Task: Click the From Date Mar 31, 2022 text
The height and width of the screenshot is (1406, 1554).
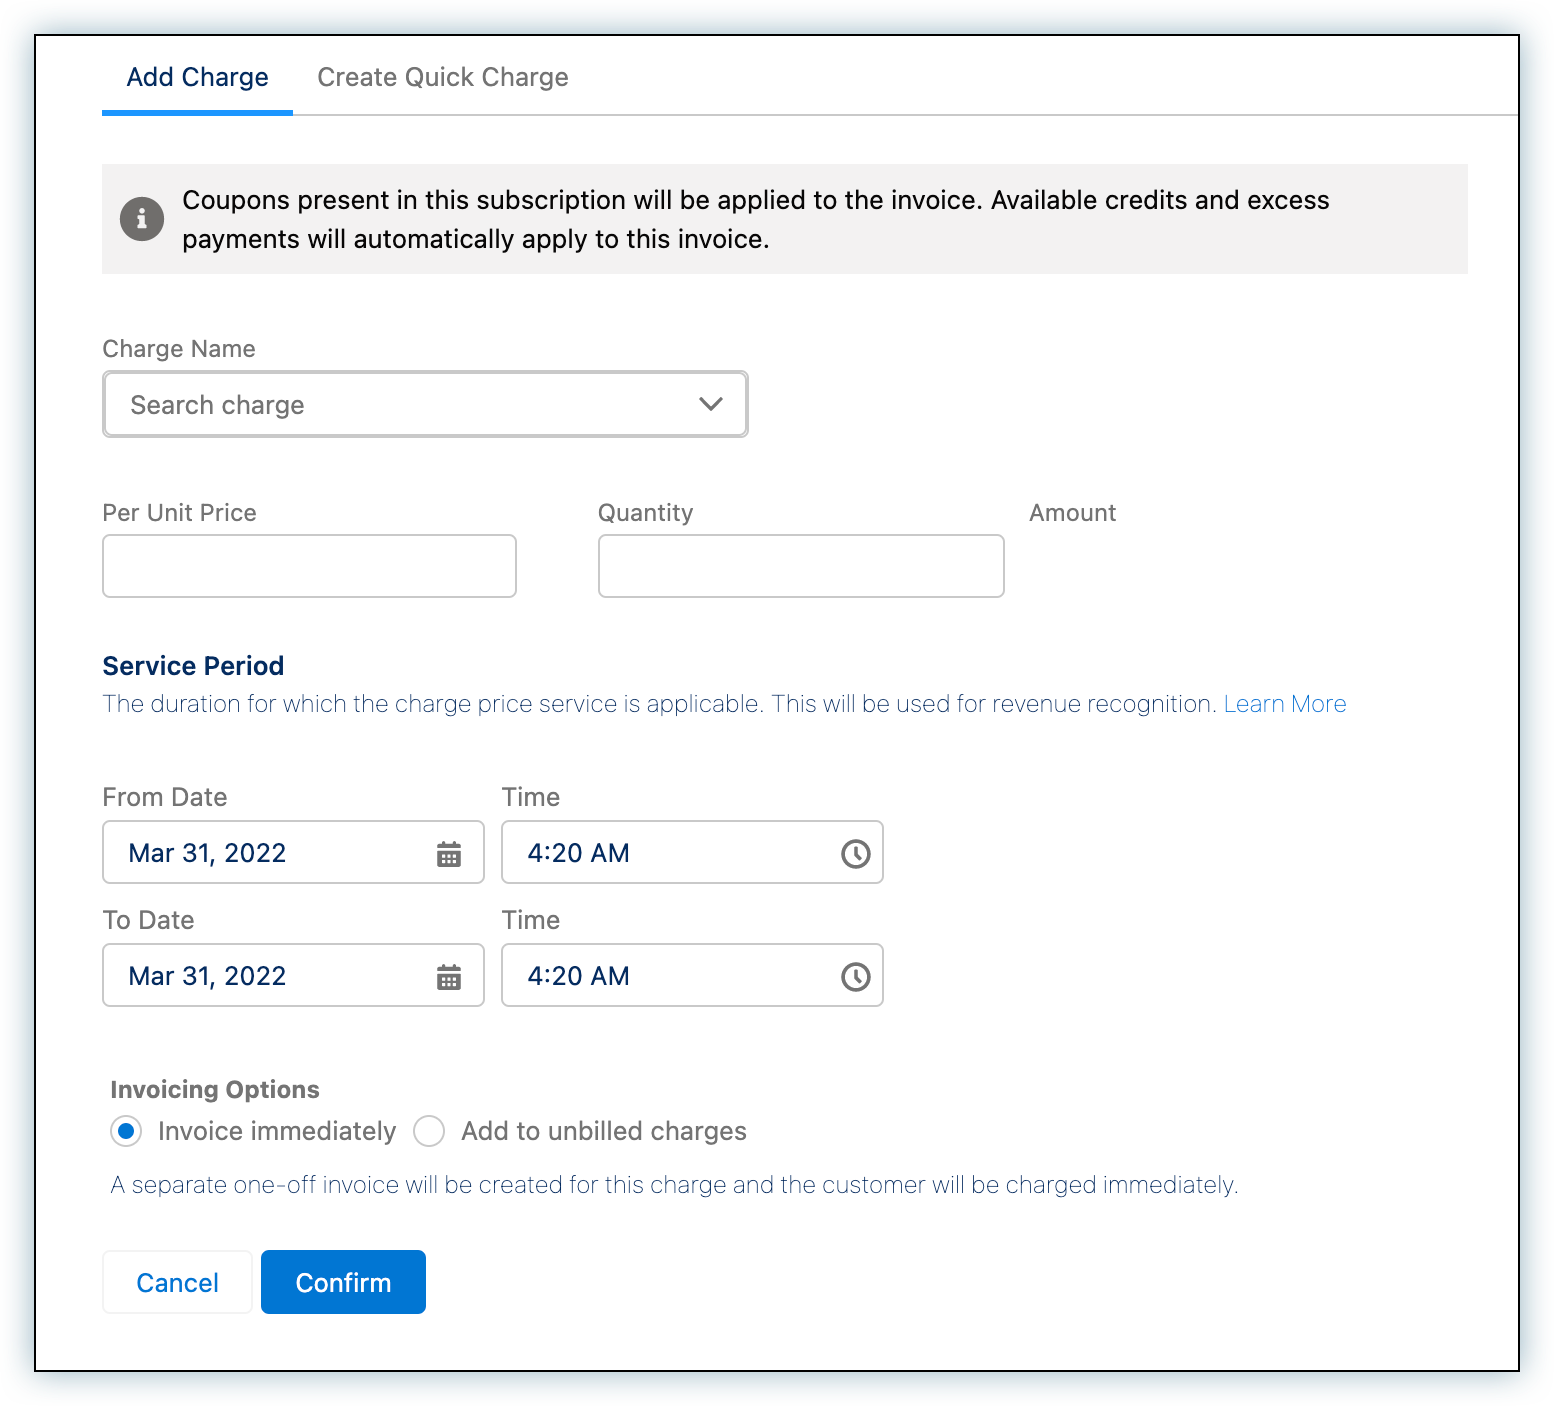Action: [x=208, y=853]
